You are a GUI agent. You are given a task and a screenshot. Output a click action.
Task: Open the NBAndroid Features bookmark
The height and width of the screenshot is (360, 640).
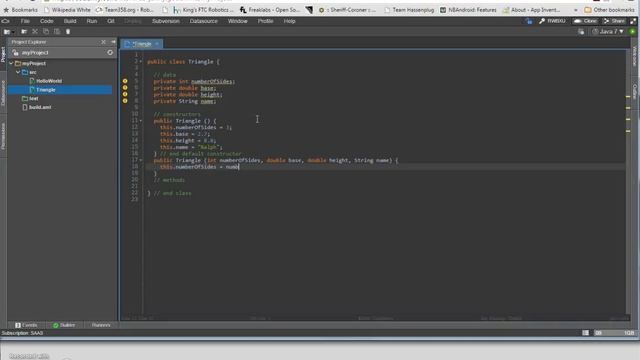pos(468,10)
